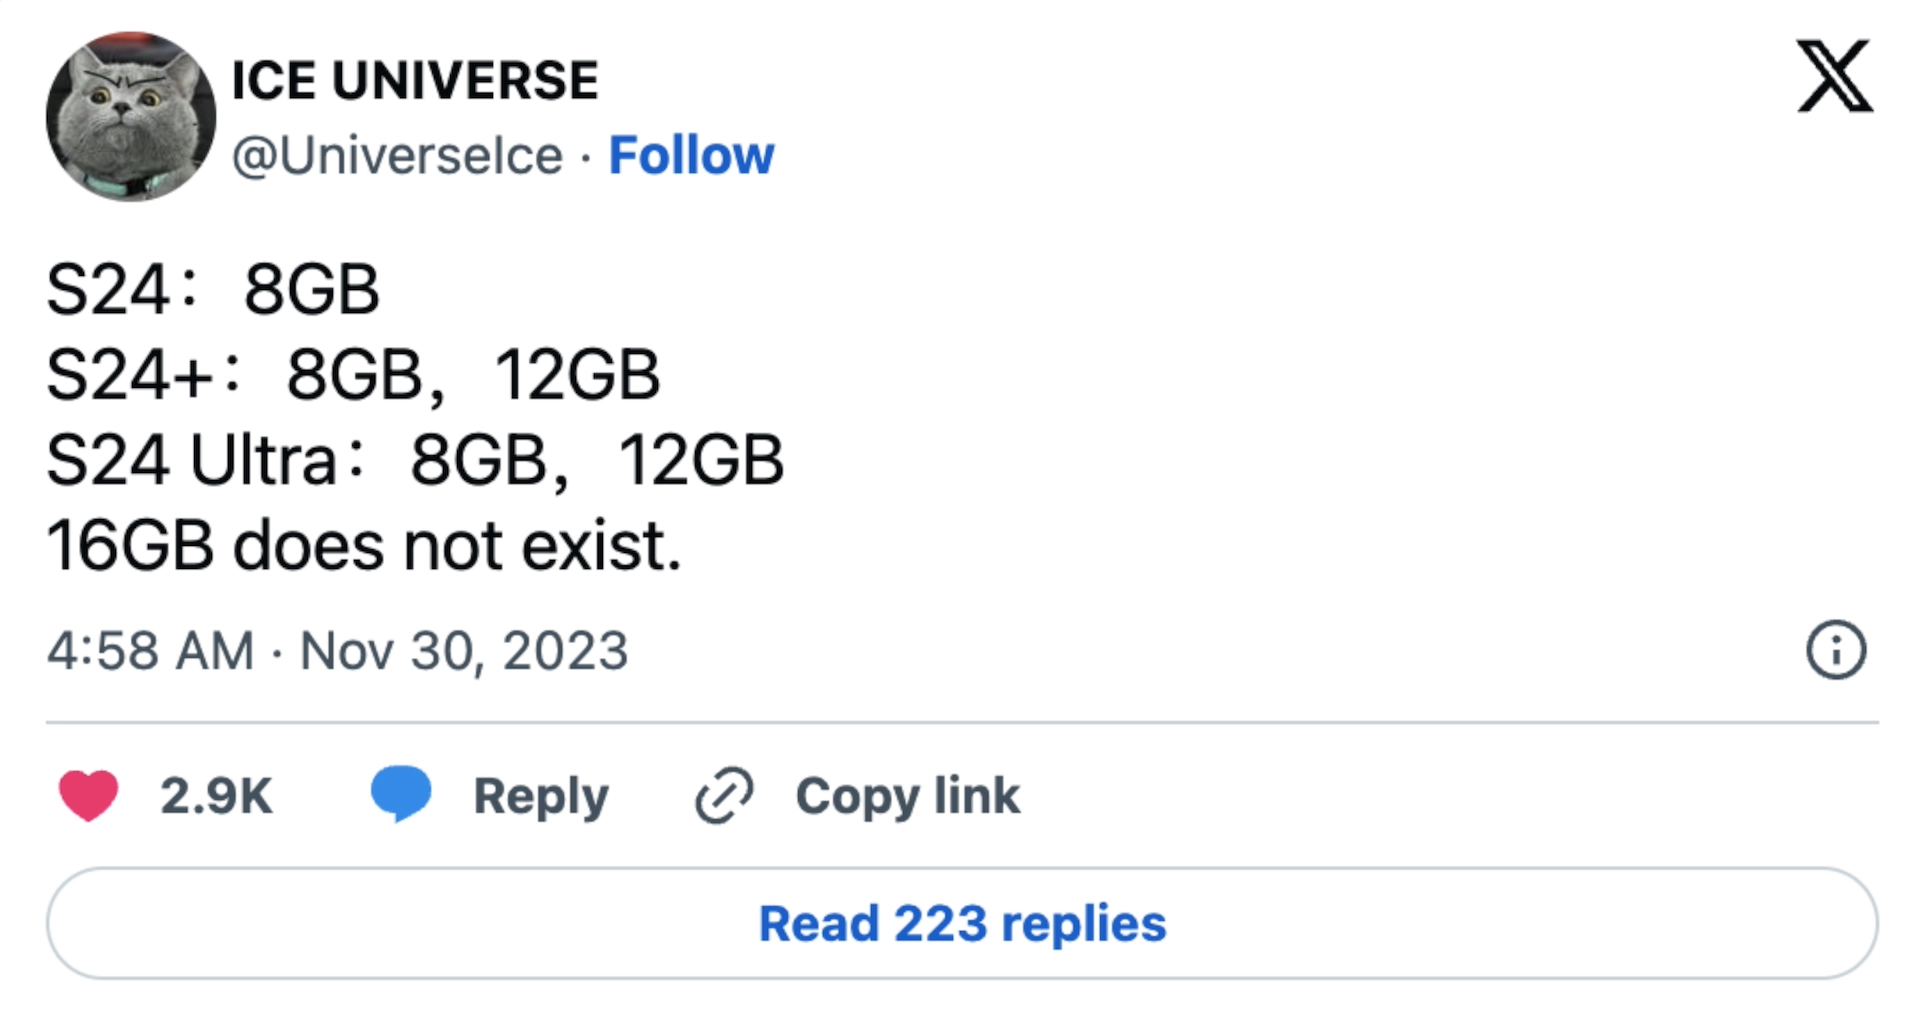
Task: Click the 2.9K likes count
Action: [x=216, y=796]
